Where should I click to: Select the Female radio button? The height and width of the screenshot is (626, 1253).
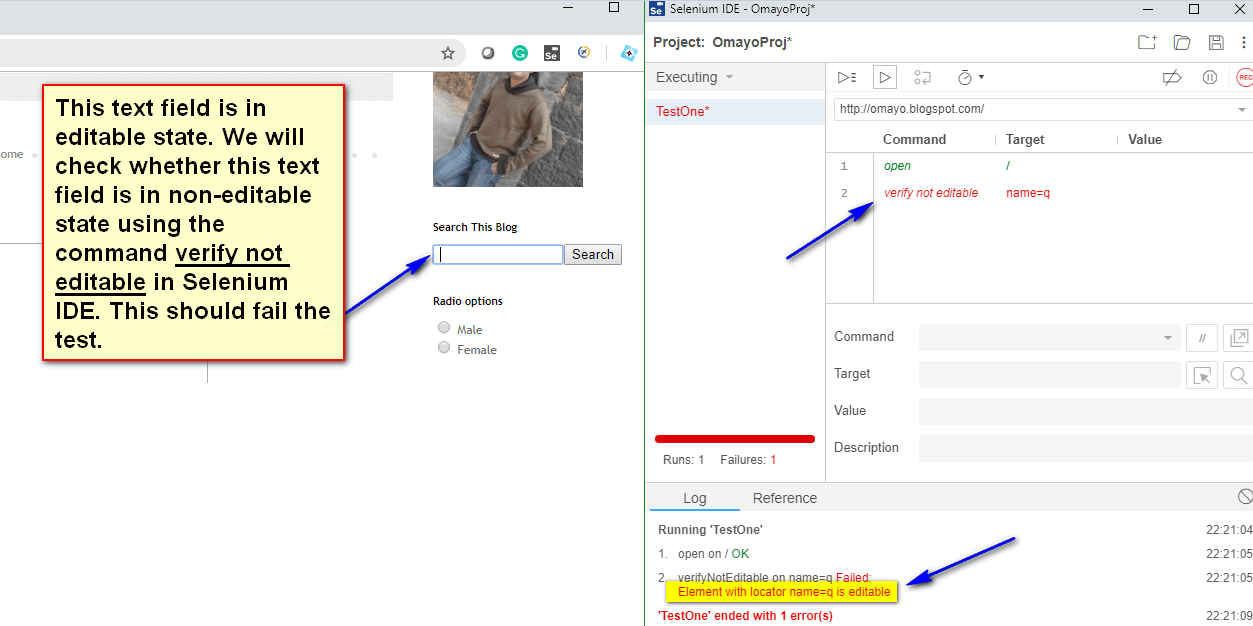click(443, 348)
